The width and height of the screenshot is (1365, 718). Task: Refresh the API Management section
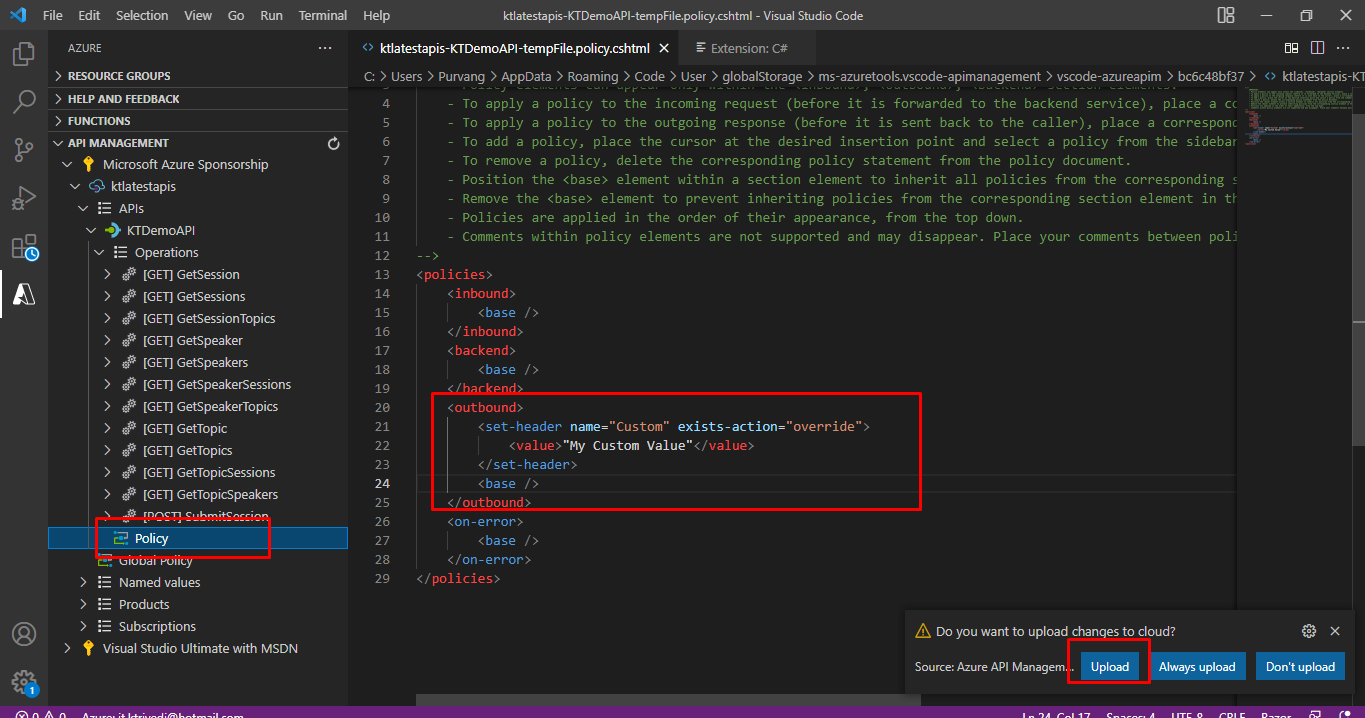click(334, 143)
